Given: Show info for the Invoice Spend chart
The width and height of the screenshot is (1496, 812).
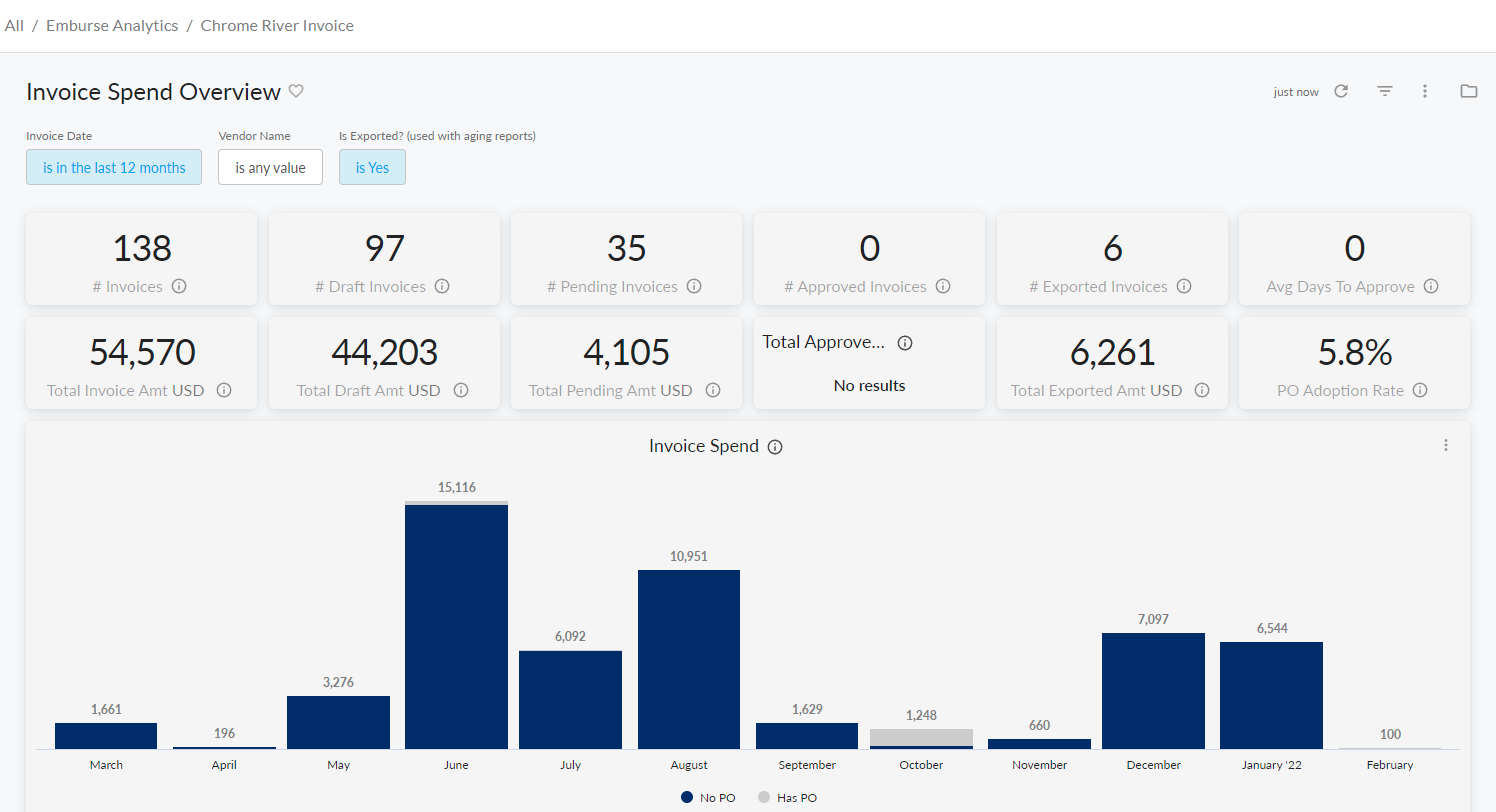Looking at the screenshot, I should point(775,447).
